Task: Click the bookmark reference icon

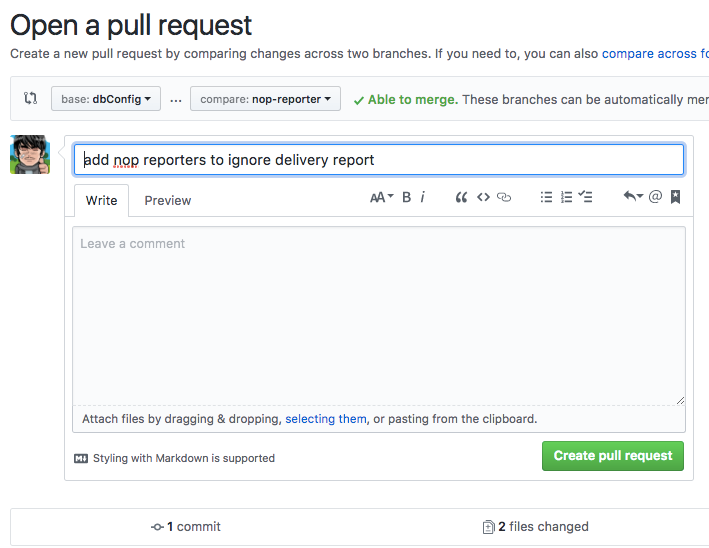Action: (675, 197)
